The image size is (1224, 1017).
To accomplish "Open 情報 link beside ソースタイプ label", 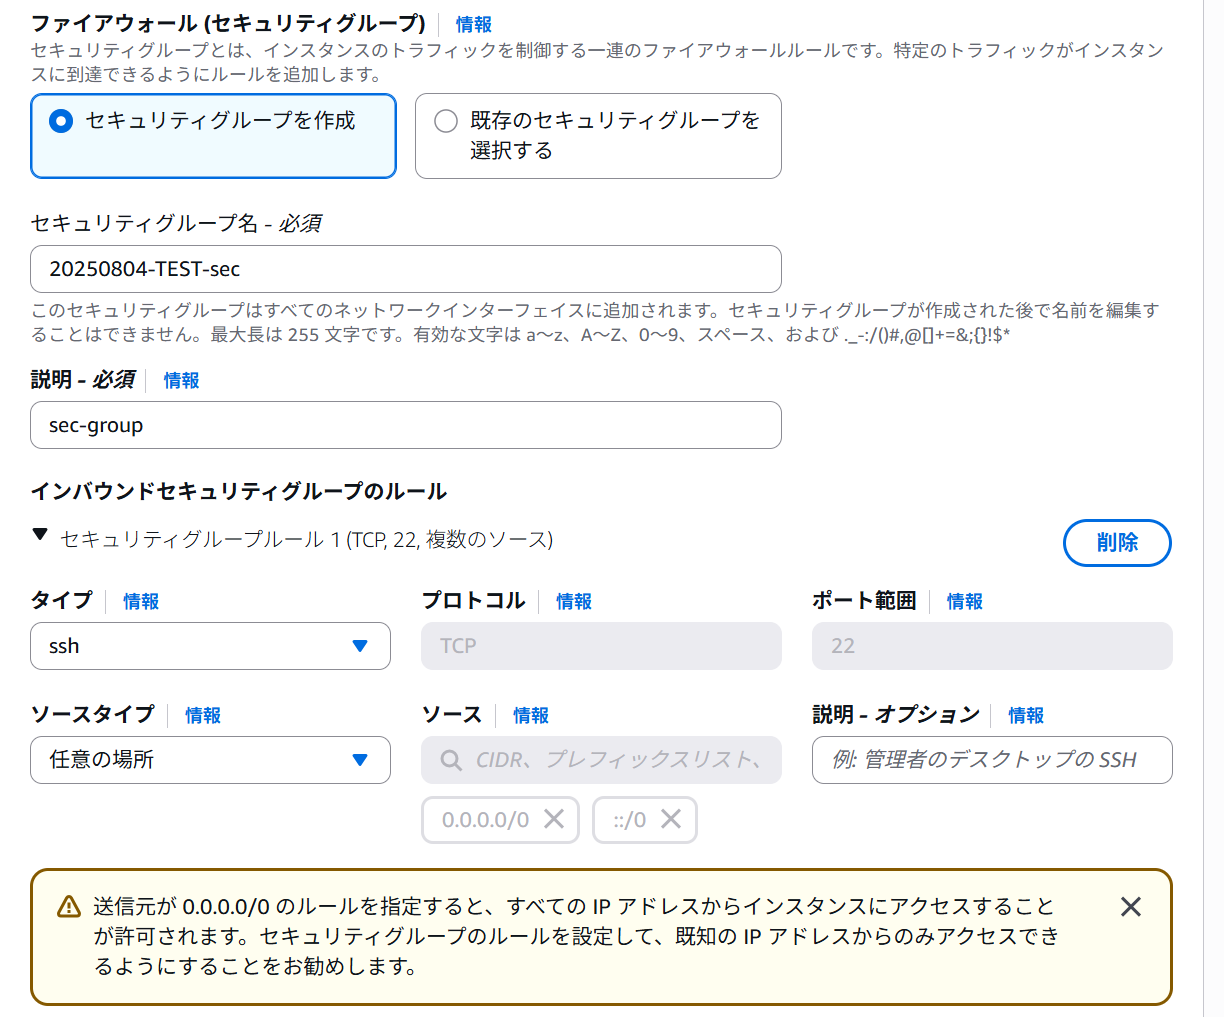I will (x=203, y=715).
